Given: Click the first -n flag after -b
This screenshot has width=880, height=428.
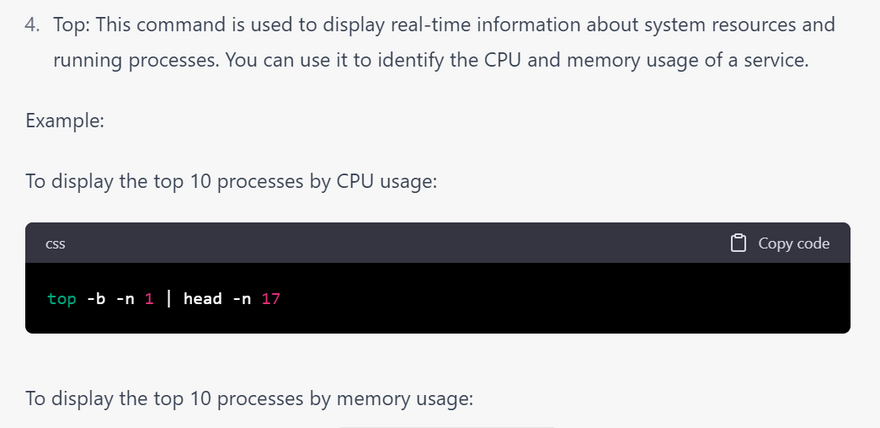Looking at the screenshot, I should coord(125,298).
